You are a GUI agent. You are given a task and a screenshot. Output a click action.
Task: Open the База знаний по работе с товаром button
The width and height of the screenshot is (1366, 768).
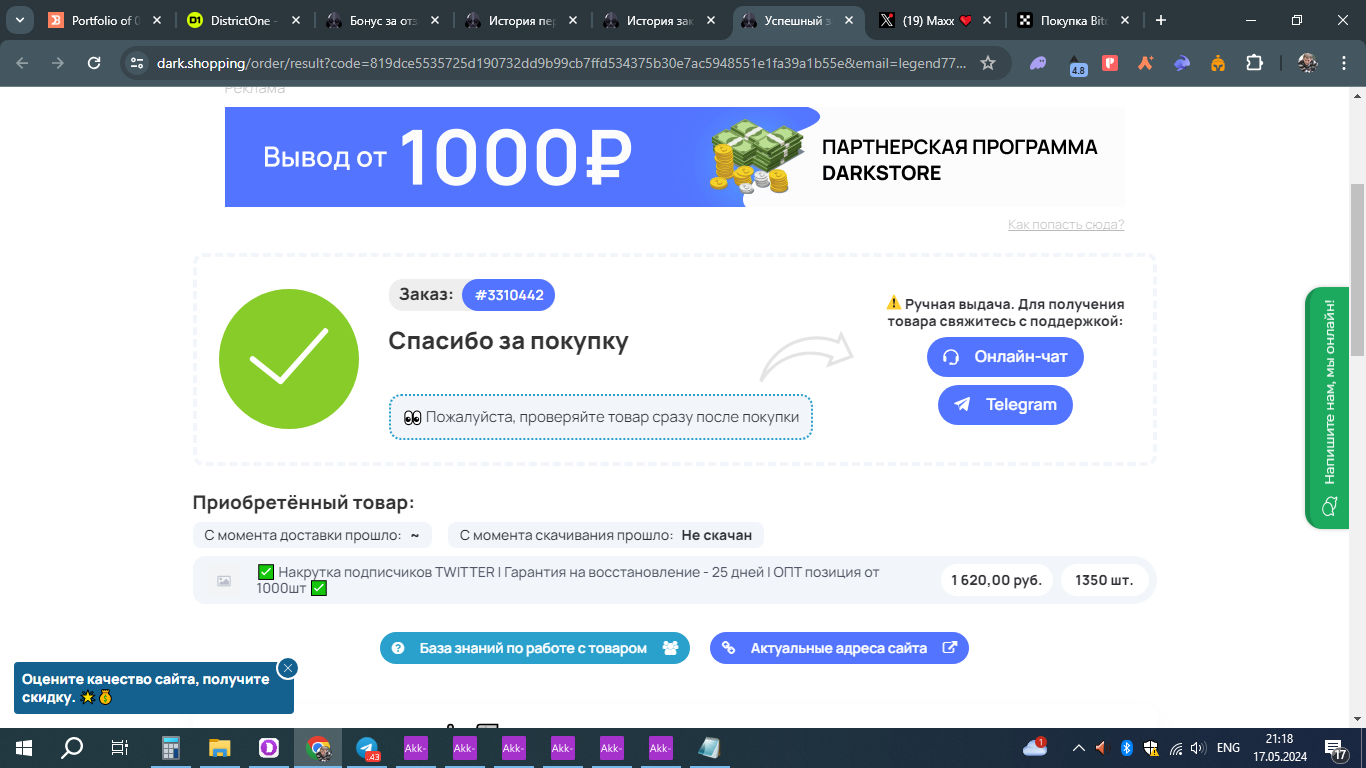point(534,648)
